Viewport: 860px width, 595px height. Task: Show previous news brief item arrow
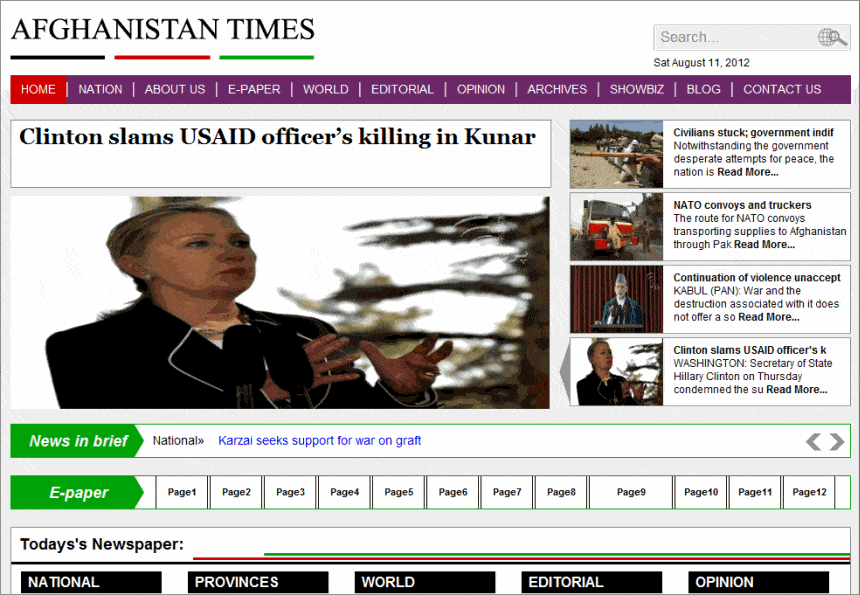(813, 441)
